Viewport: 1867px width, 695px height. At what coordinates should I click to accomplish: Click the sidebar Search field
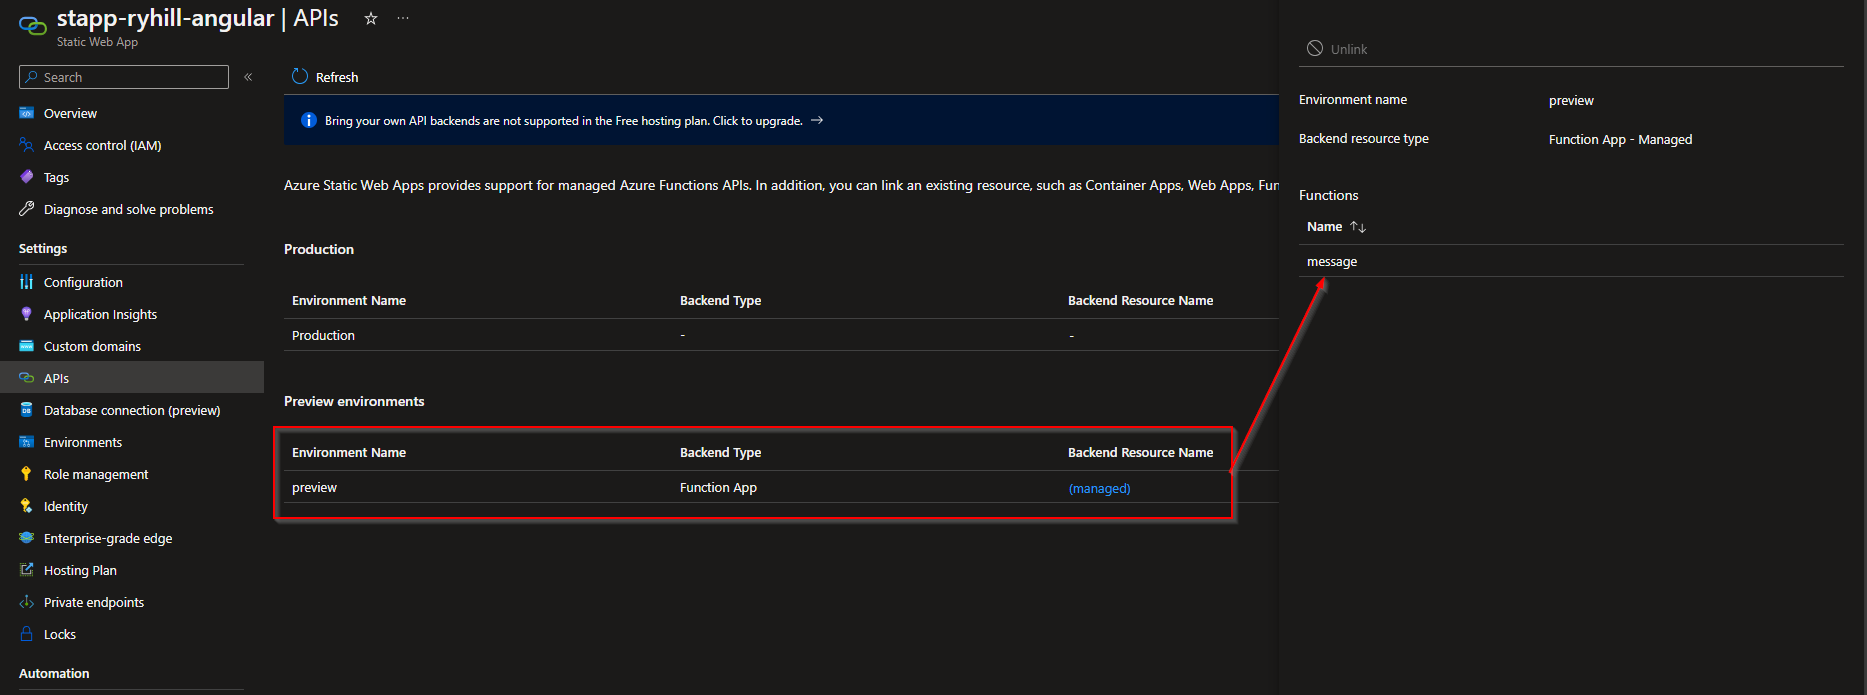(x=124, y=77)
